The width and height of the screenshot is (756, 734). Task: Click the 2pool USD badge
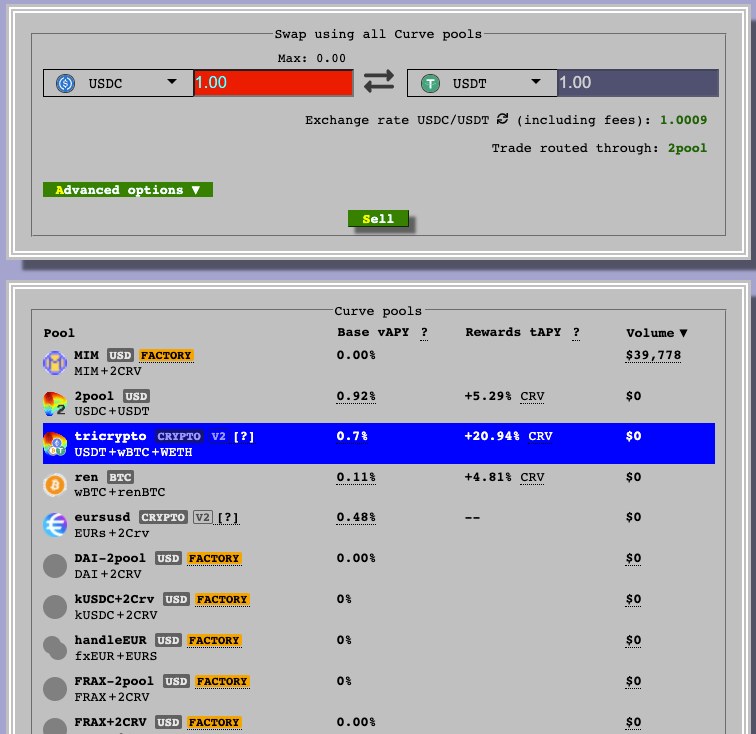tap(136, 396)
